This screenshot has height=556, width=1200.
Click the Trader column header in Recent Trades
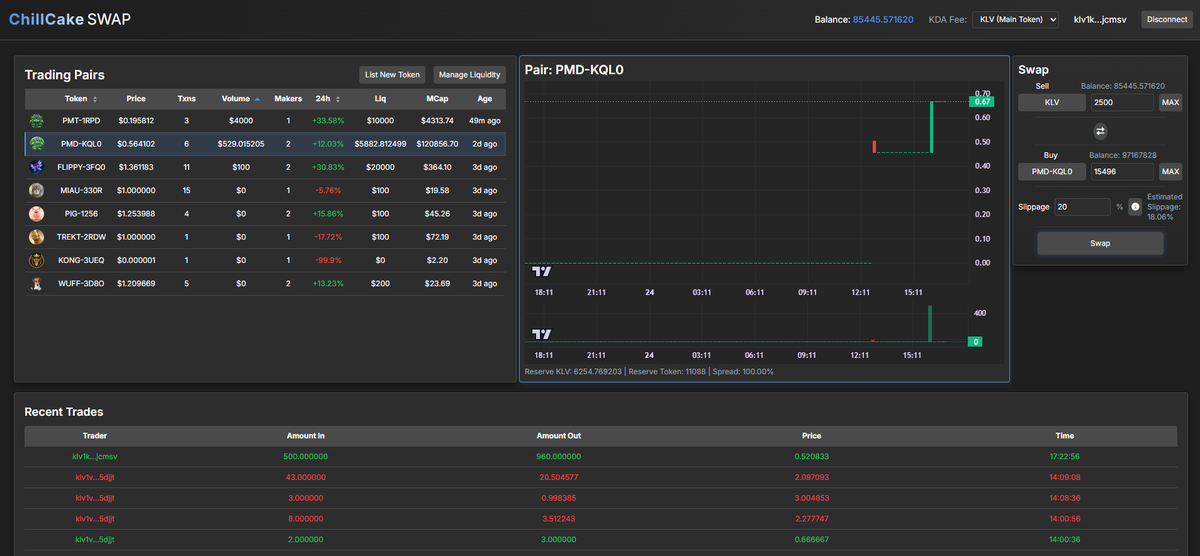[95, 436]
